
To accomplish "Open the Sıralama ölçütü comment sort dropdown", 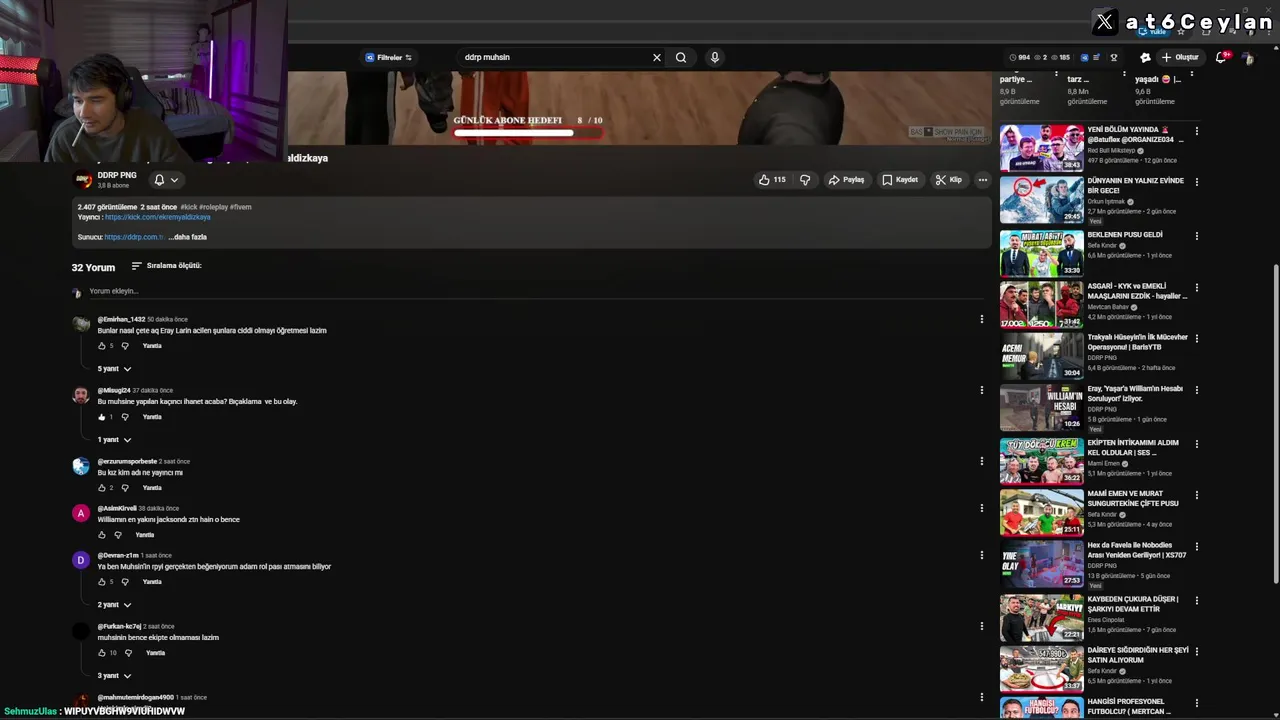I will tap(166, 266).
